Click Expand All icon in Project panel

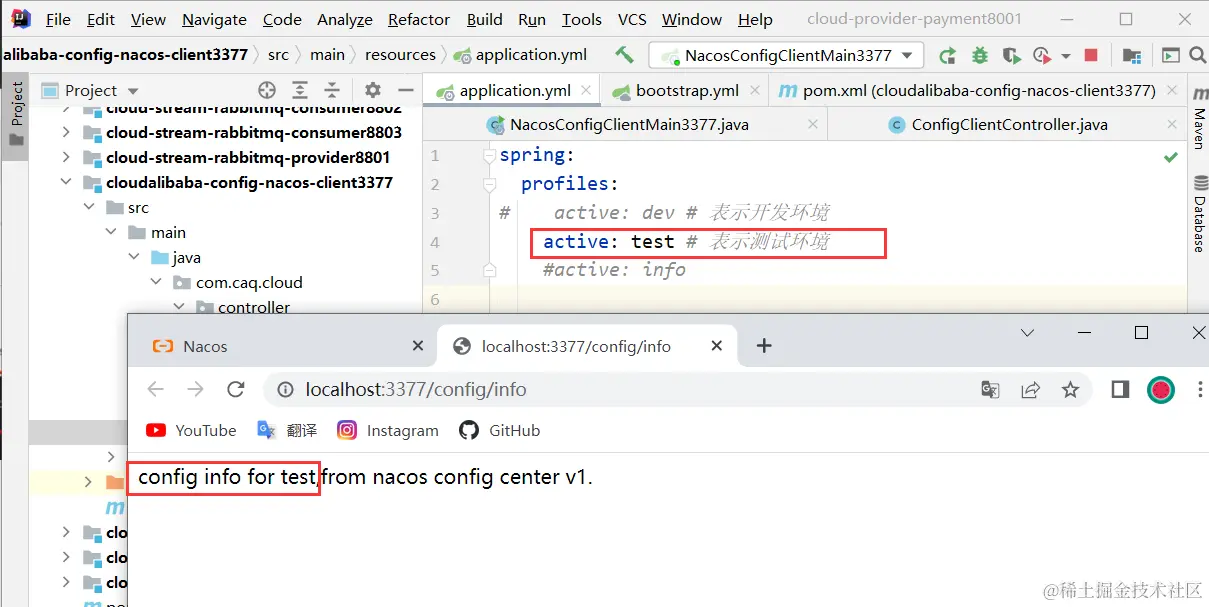[x=299, y=90]
